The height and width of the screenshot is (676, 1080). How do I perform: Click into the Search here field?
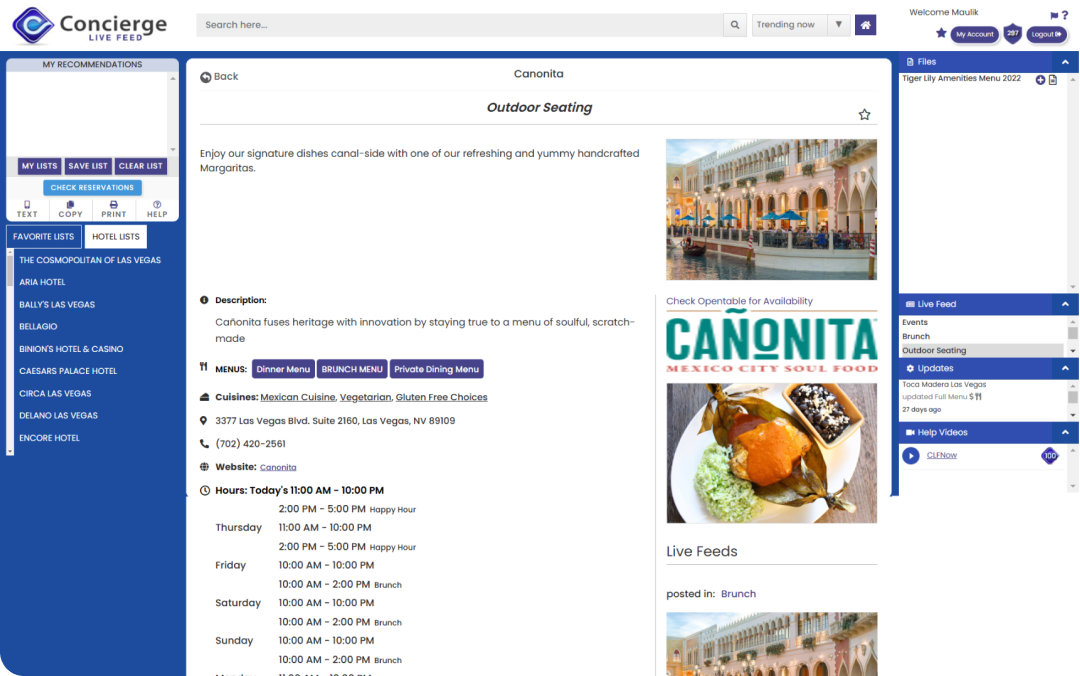coord(459,25)
